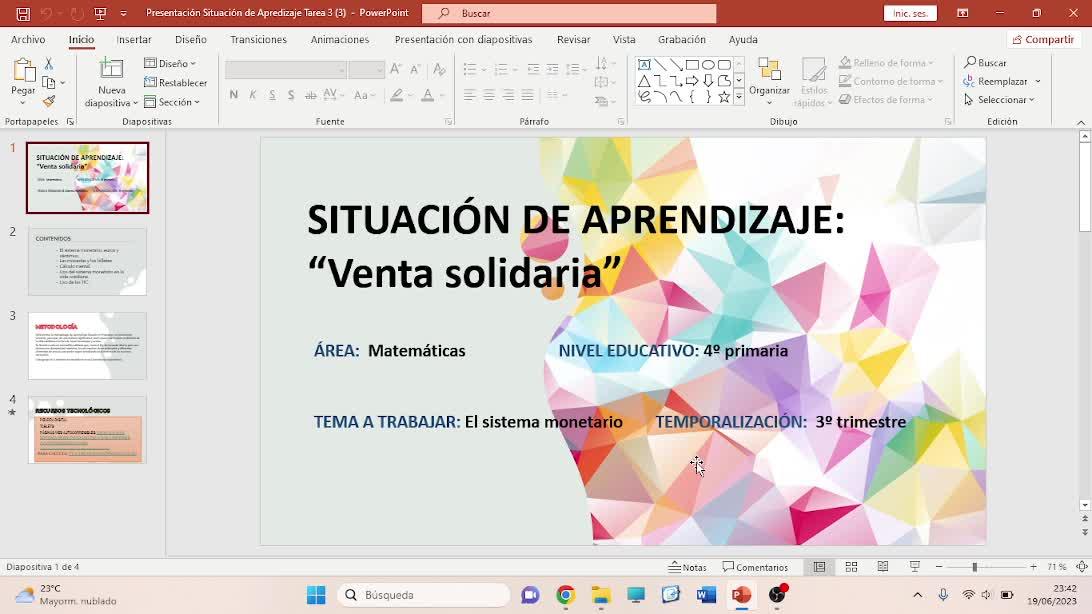This screenshot has height=614, width=1092.
Task: Expand the Diseño layout dropdown
Action: (x=171, y=63)
